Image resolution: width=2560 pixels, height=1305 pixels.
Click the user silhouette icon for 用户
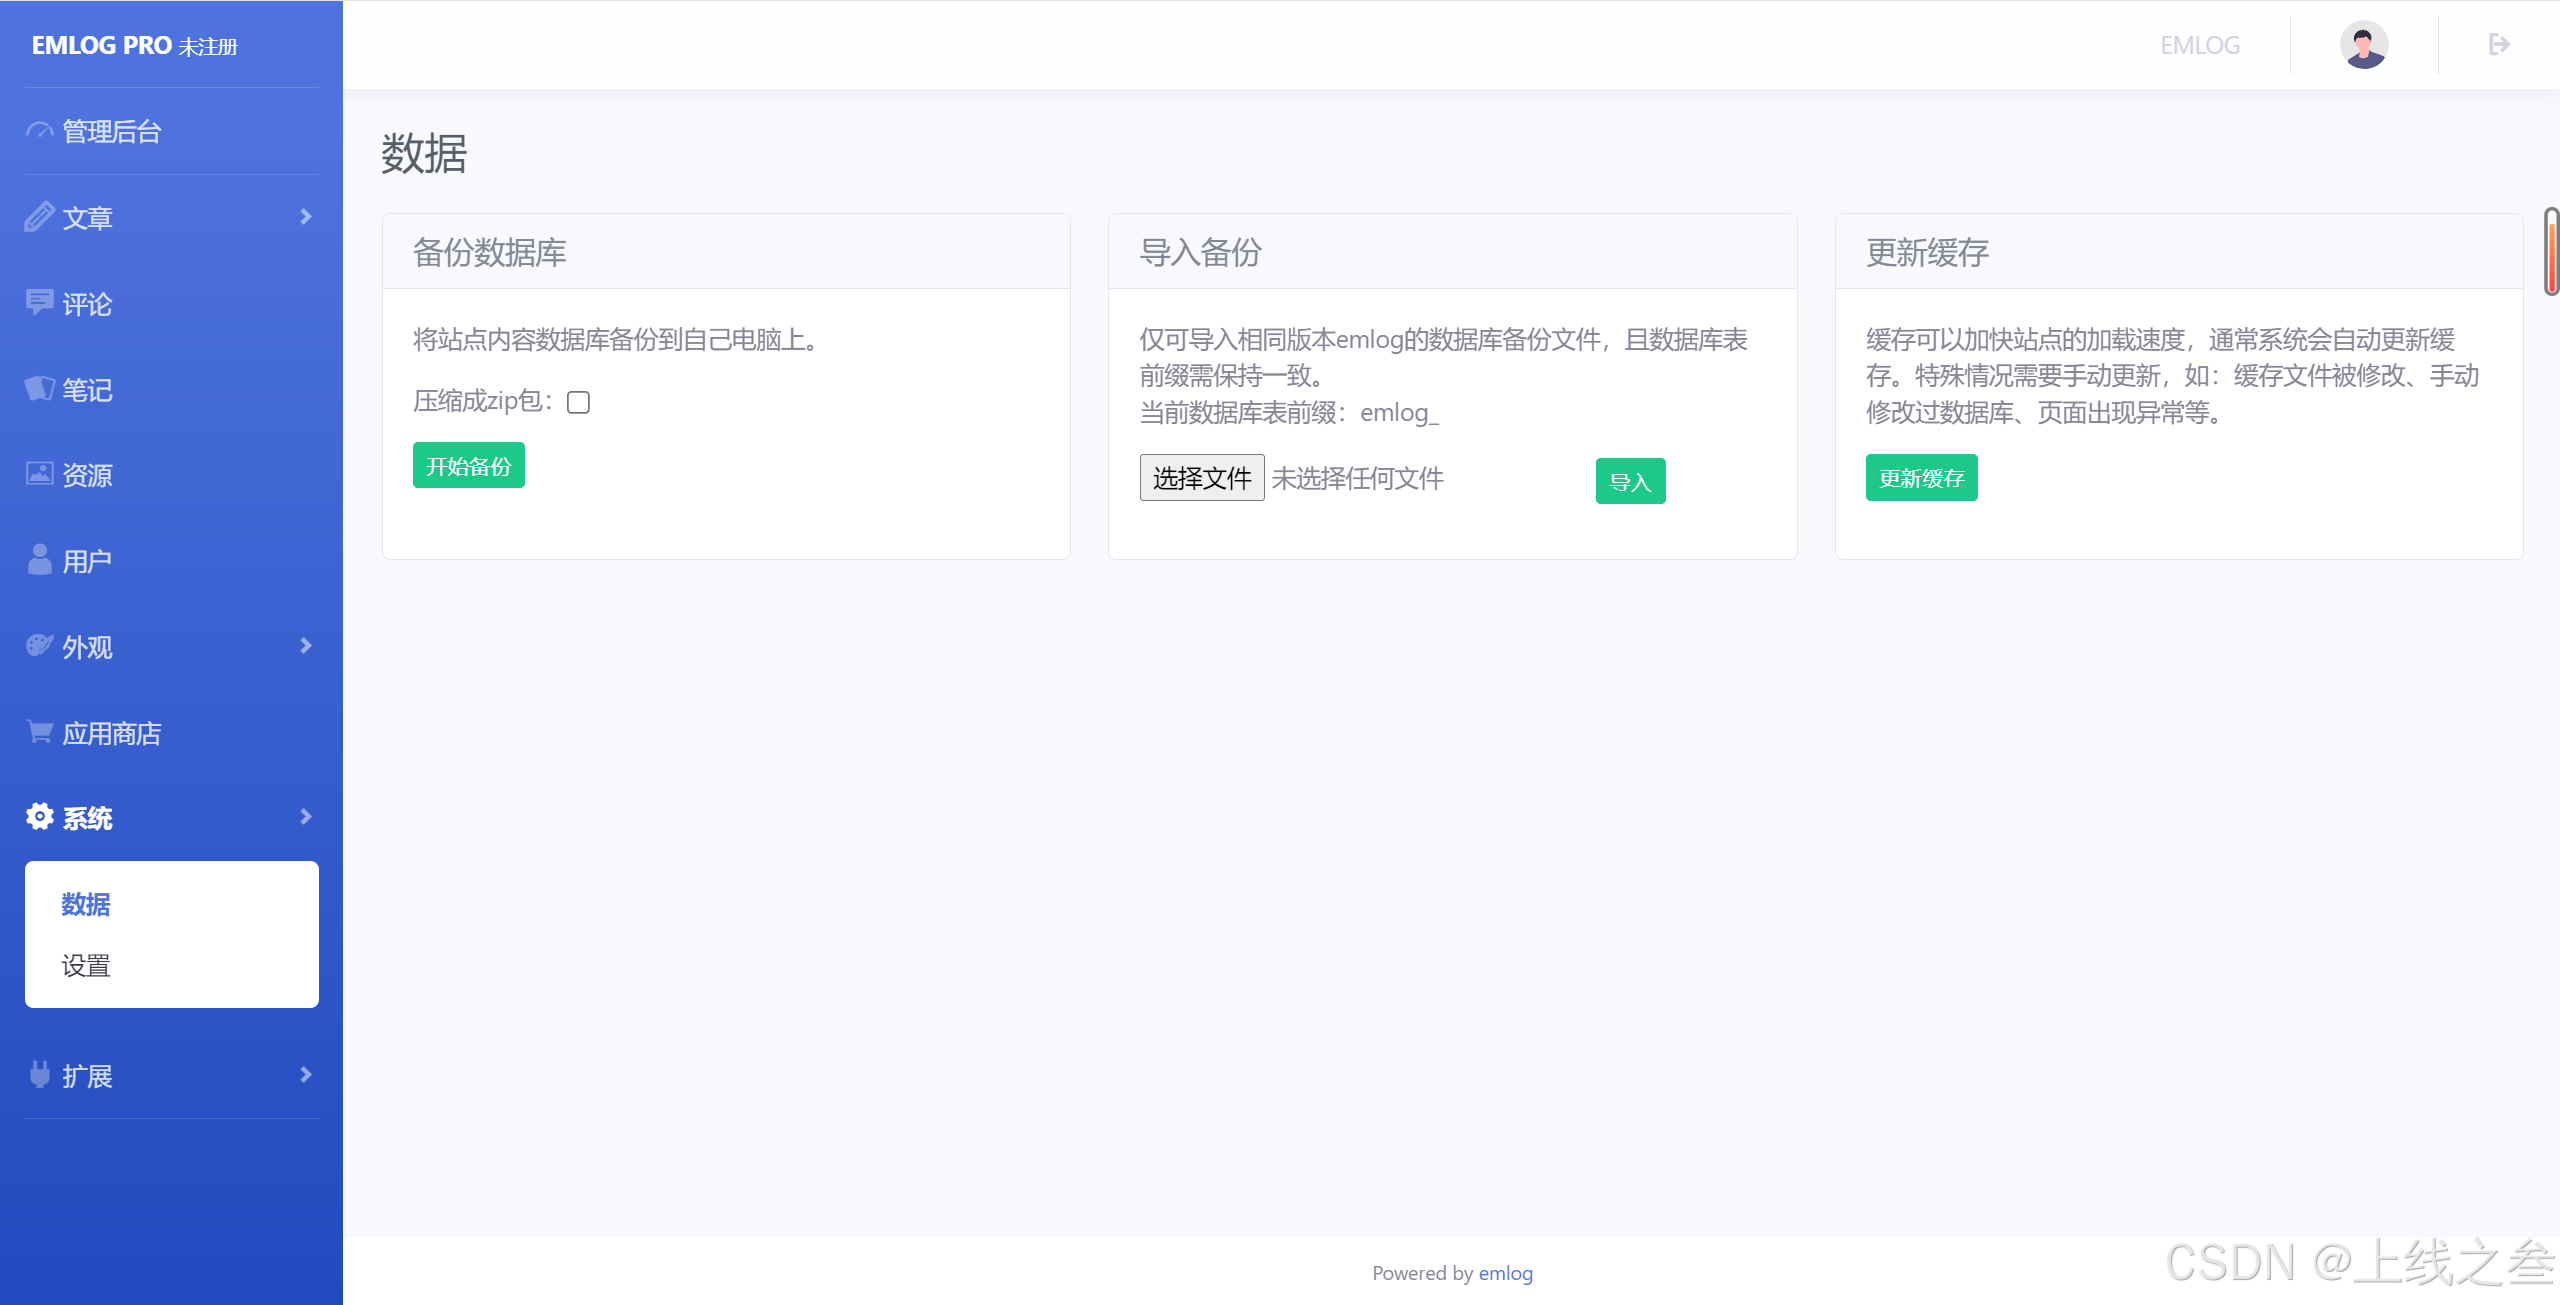pyautogui.click(x=39, y=560)
